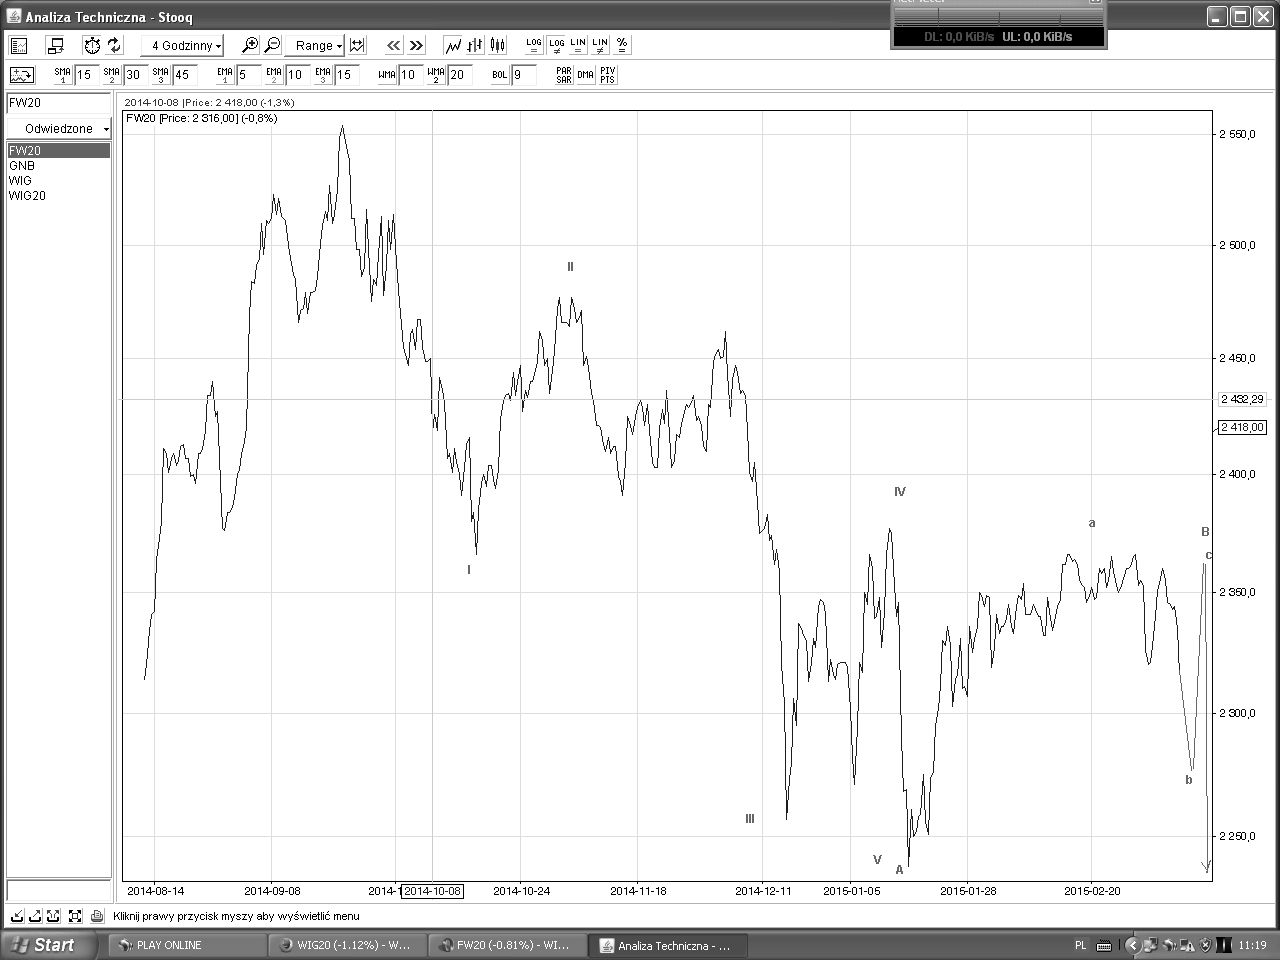Click the add indicator chart icon

pos(22,75)
